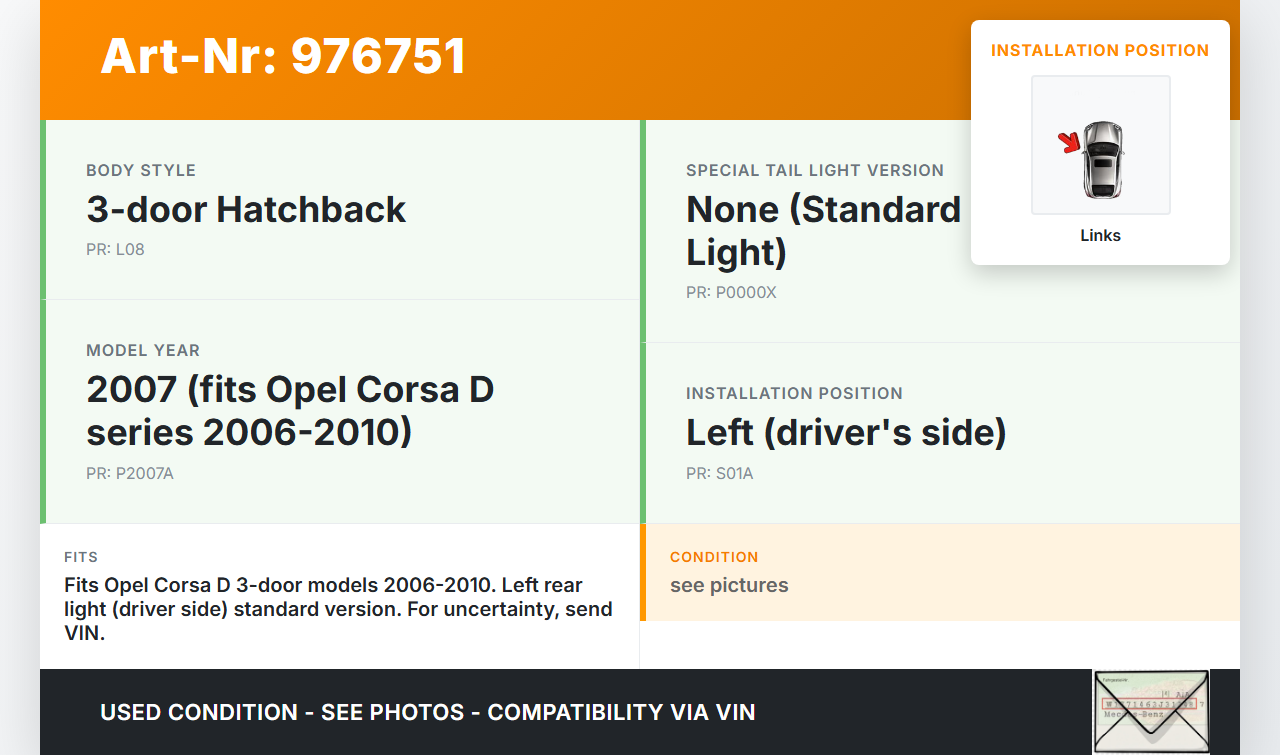Click the PR: P2007A code
1280x755 pixels.
pos(130,473)
